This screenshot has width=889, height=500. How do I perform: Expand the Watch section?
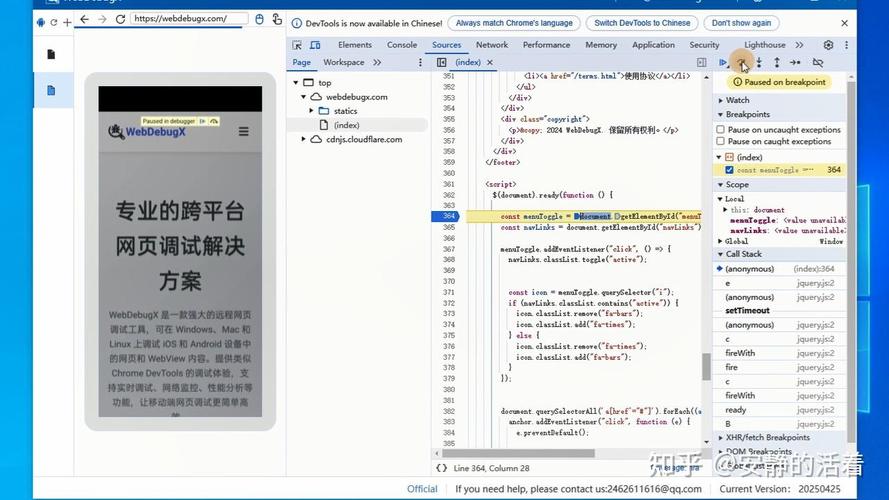737,100
